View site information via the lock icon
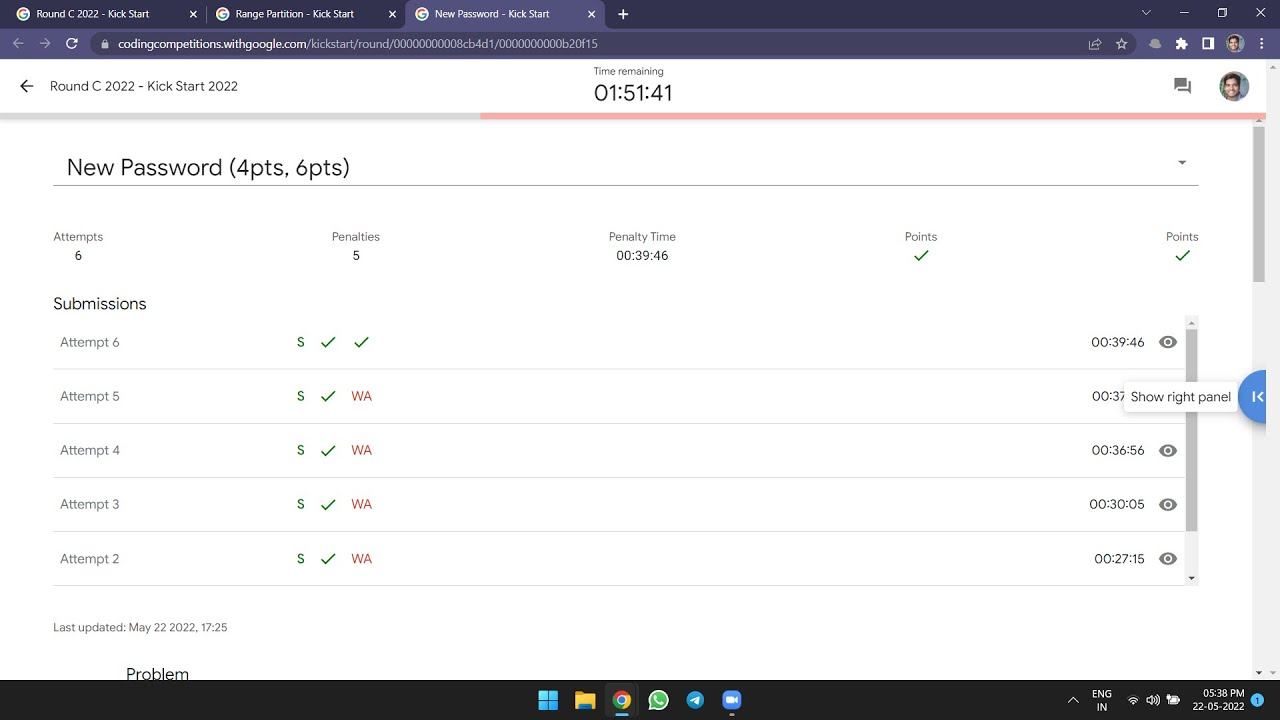Image resolution: width=1280 pixels, height=720 pixels. point(104,44)
